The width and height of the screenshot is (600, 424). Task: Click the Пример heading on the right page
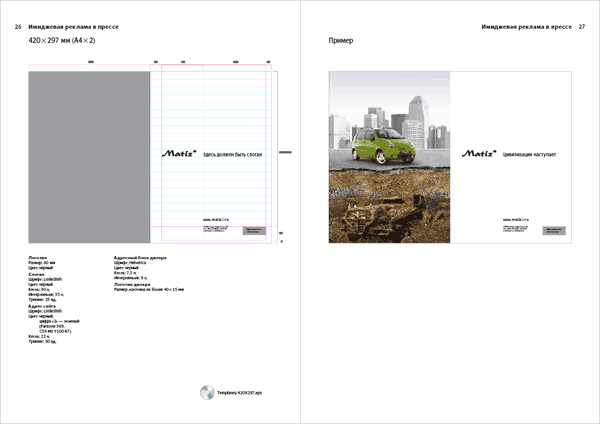pyautogui.click(x=340, y=40)
